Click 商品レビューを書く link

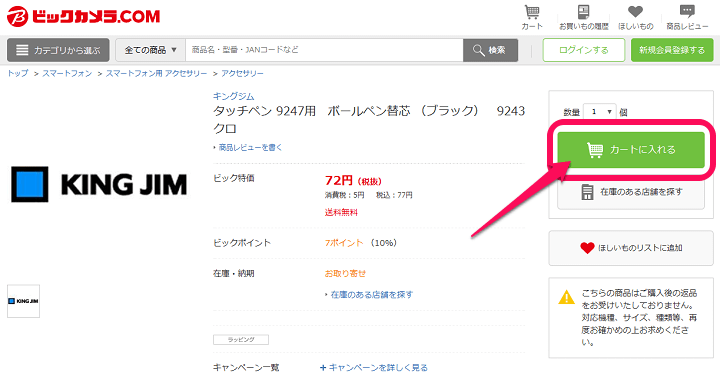coord(250,147)
